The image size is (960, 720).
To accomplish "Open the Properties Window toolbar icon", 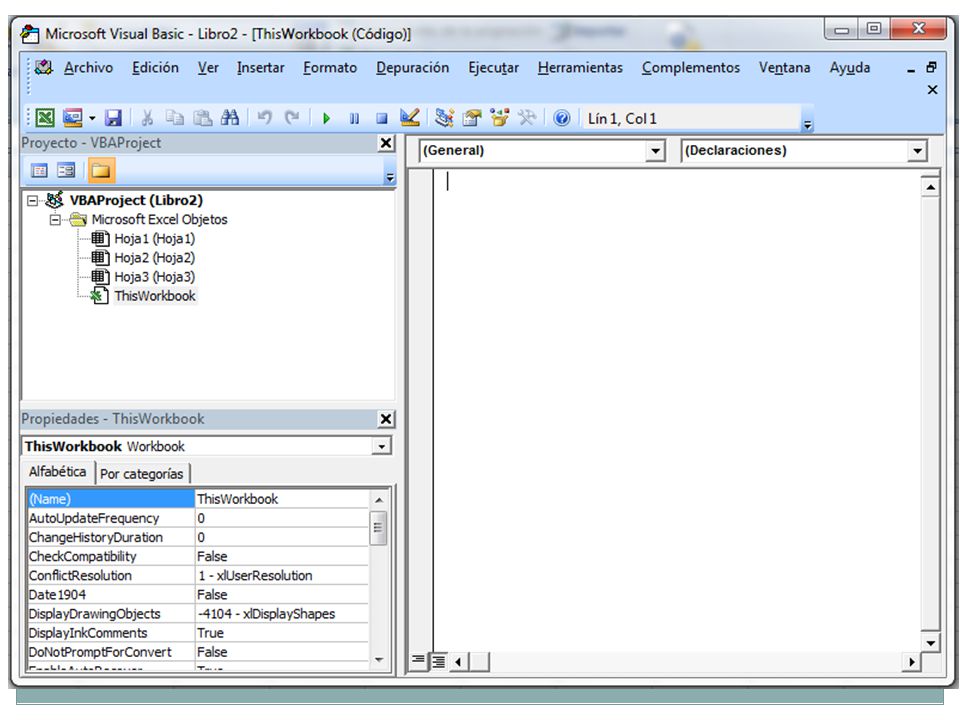I will (x=472, y=118).
